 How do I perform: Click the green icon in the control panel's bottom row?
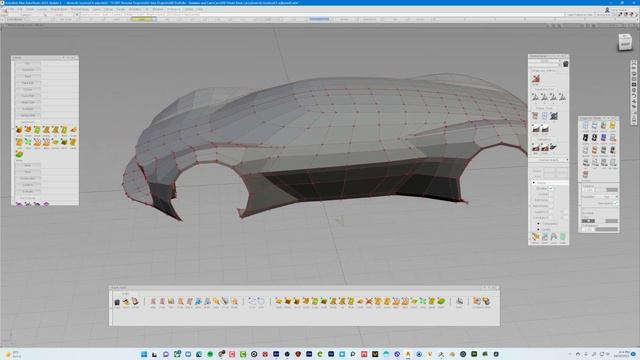(563, 237)
